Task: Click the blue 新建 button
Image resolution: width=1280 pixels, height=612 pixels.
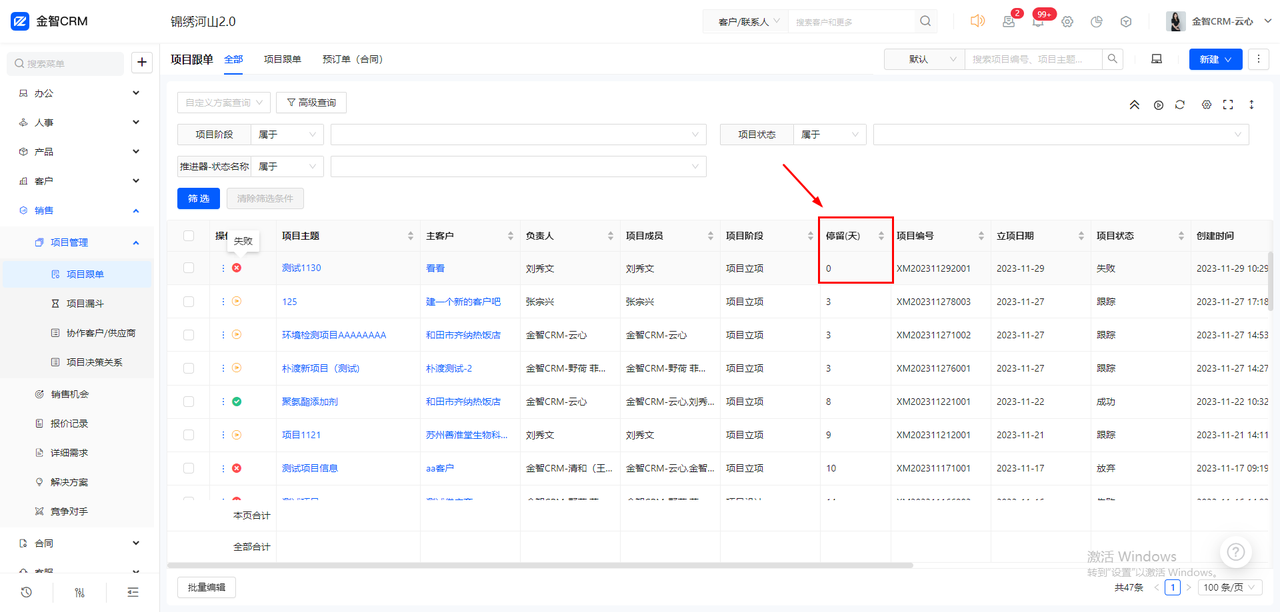Action: tap(1215, 59)
